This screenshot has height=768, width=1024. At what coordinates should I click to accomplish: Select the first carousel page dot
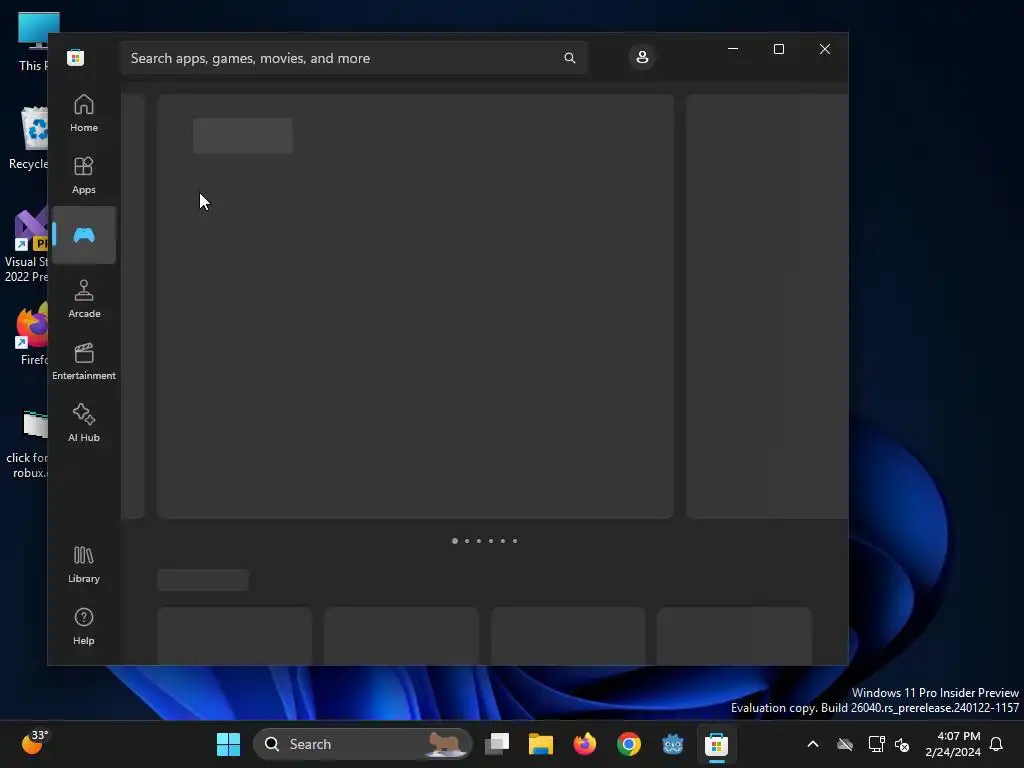point(455,541)
